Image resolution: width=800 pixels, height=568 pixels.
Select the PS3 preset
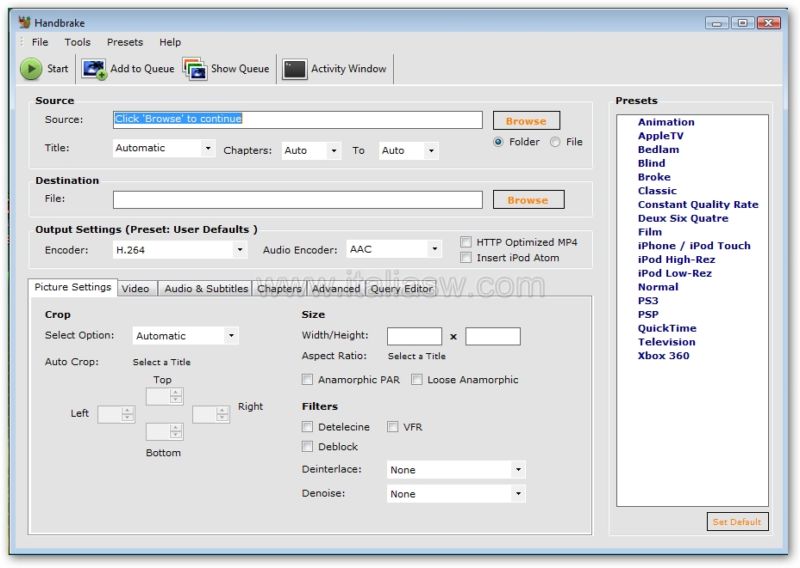click(648, 301)
